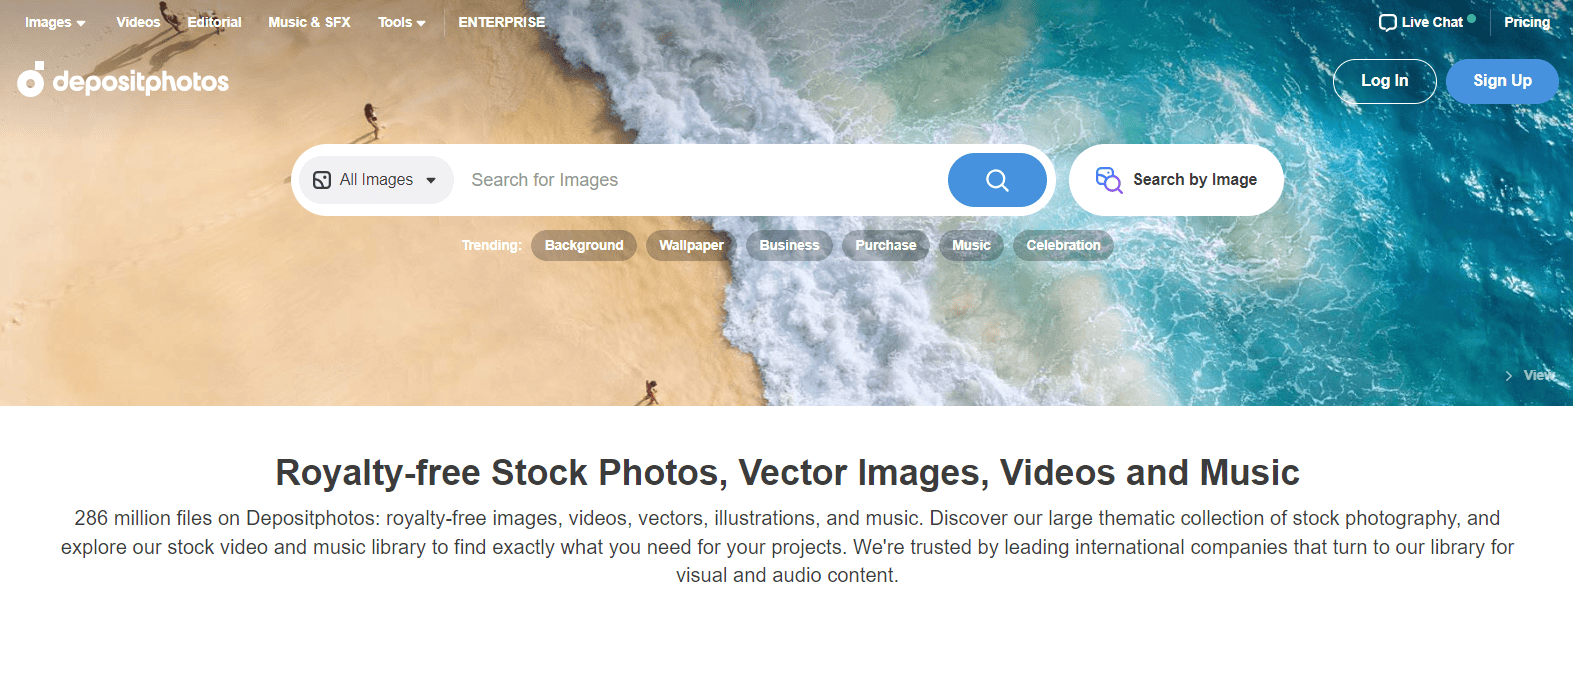Click the Live Chat speech bubble icon

point(1387,22)
